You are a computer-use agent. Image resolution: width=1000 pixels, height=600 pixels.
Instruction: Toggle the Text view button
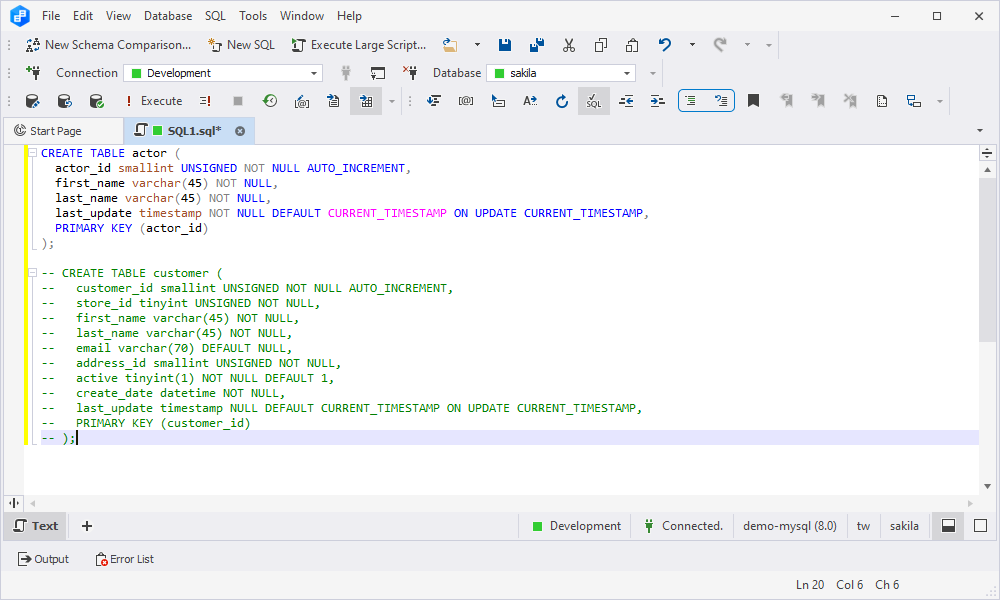(36, 526)
